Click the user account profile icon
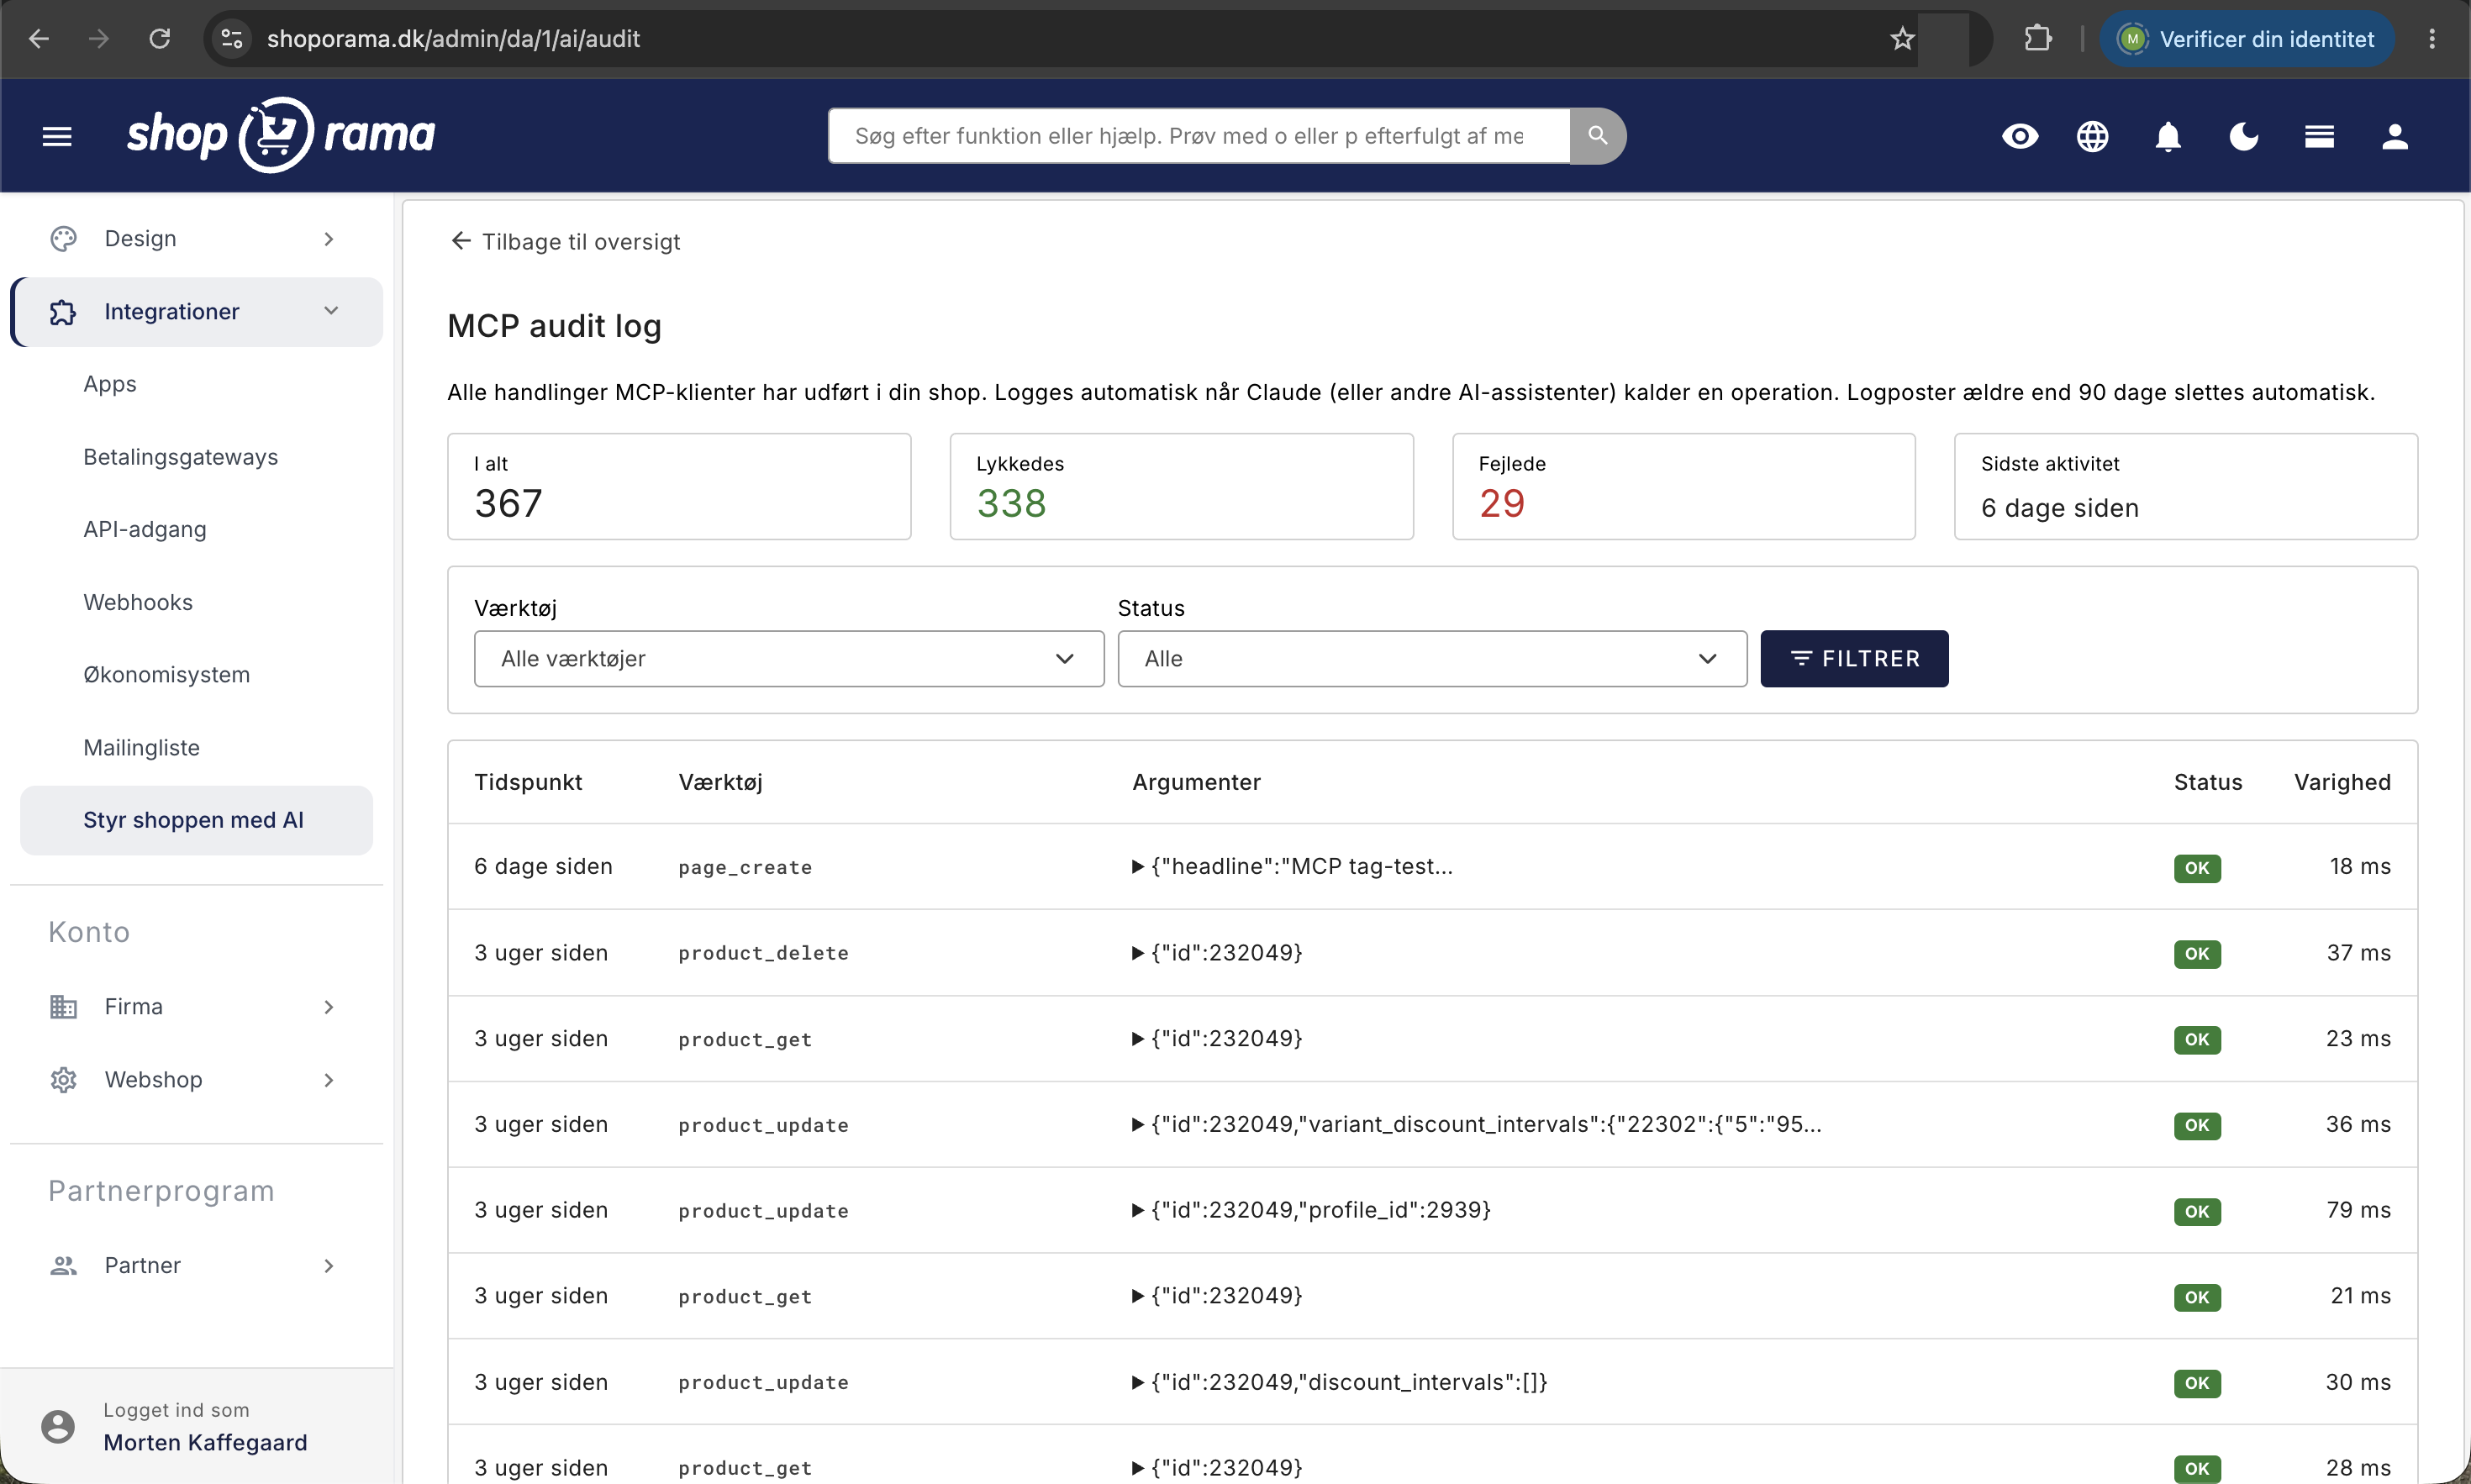This screenshot has width=2471, height=1484. click(2394, 136)
